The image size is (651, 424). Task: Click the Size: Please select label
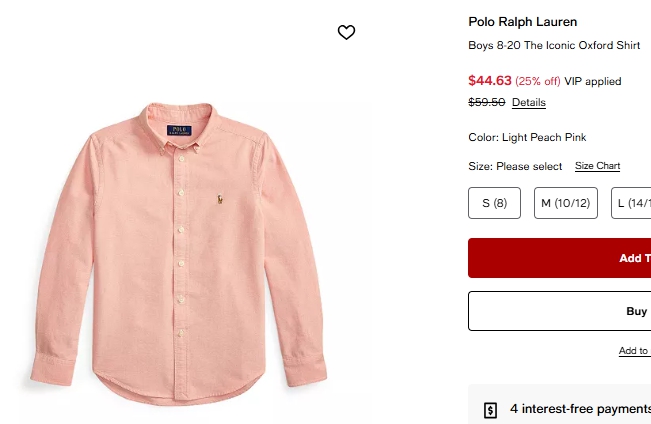515,166
